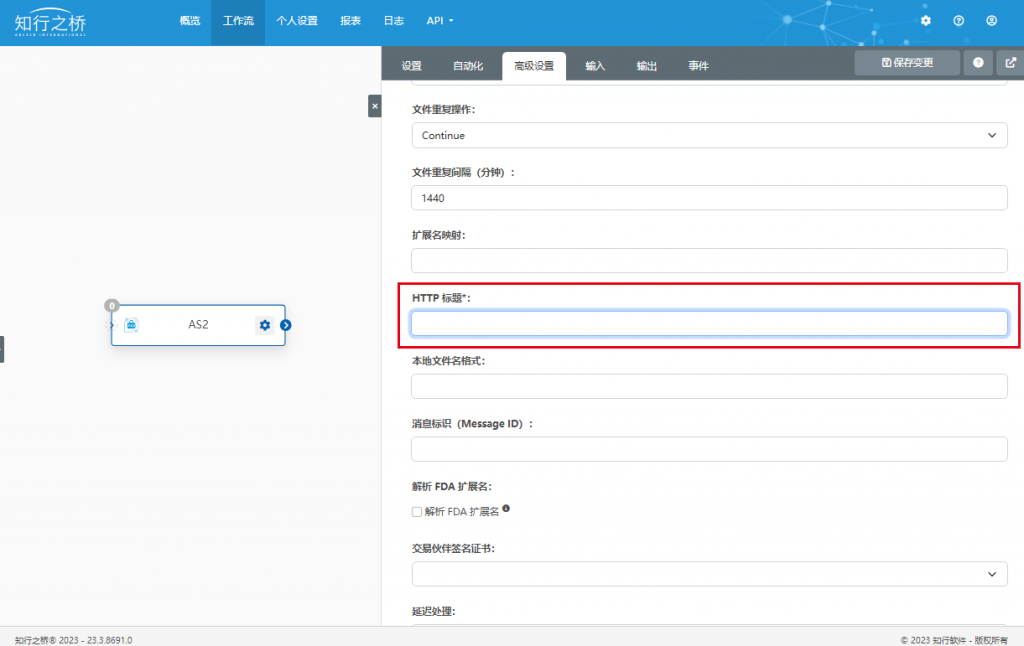Enable the 解析 FDA 扩展名 checkbox
This screenshot has width=1024, height=646.
(417, 512)
